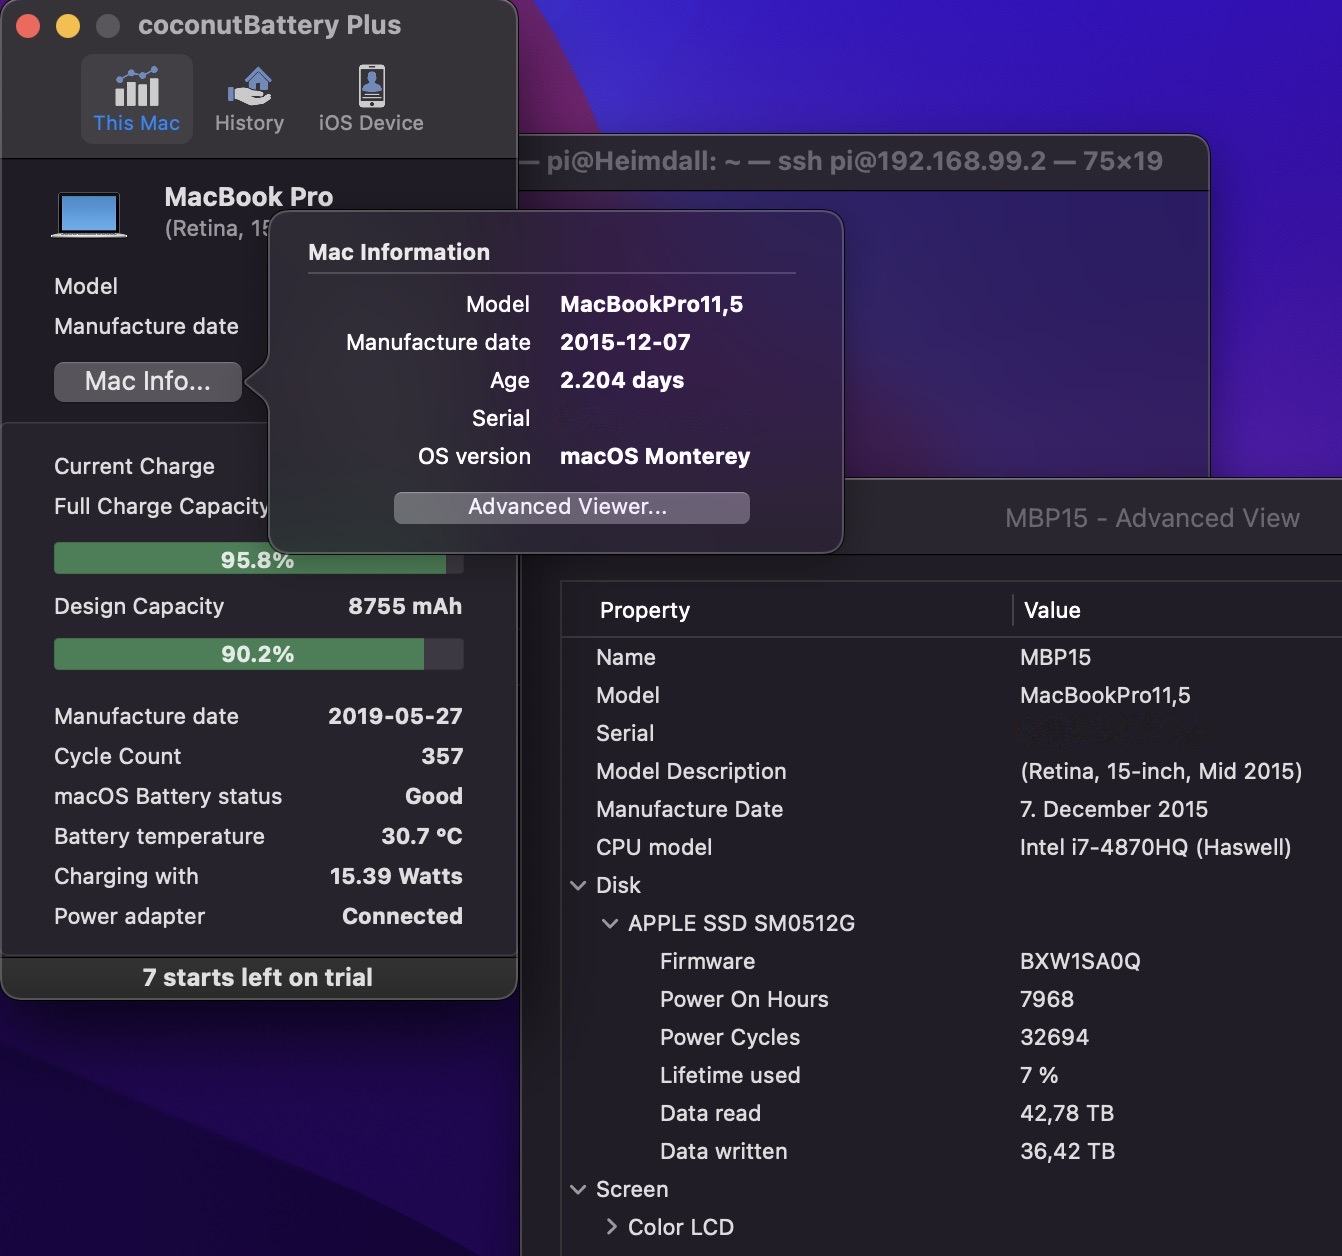The width and height of the screenshot is (1342, 1256).
Task: Click the Value column header
Action: click(1178, 610)
